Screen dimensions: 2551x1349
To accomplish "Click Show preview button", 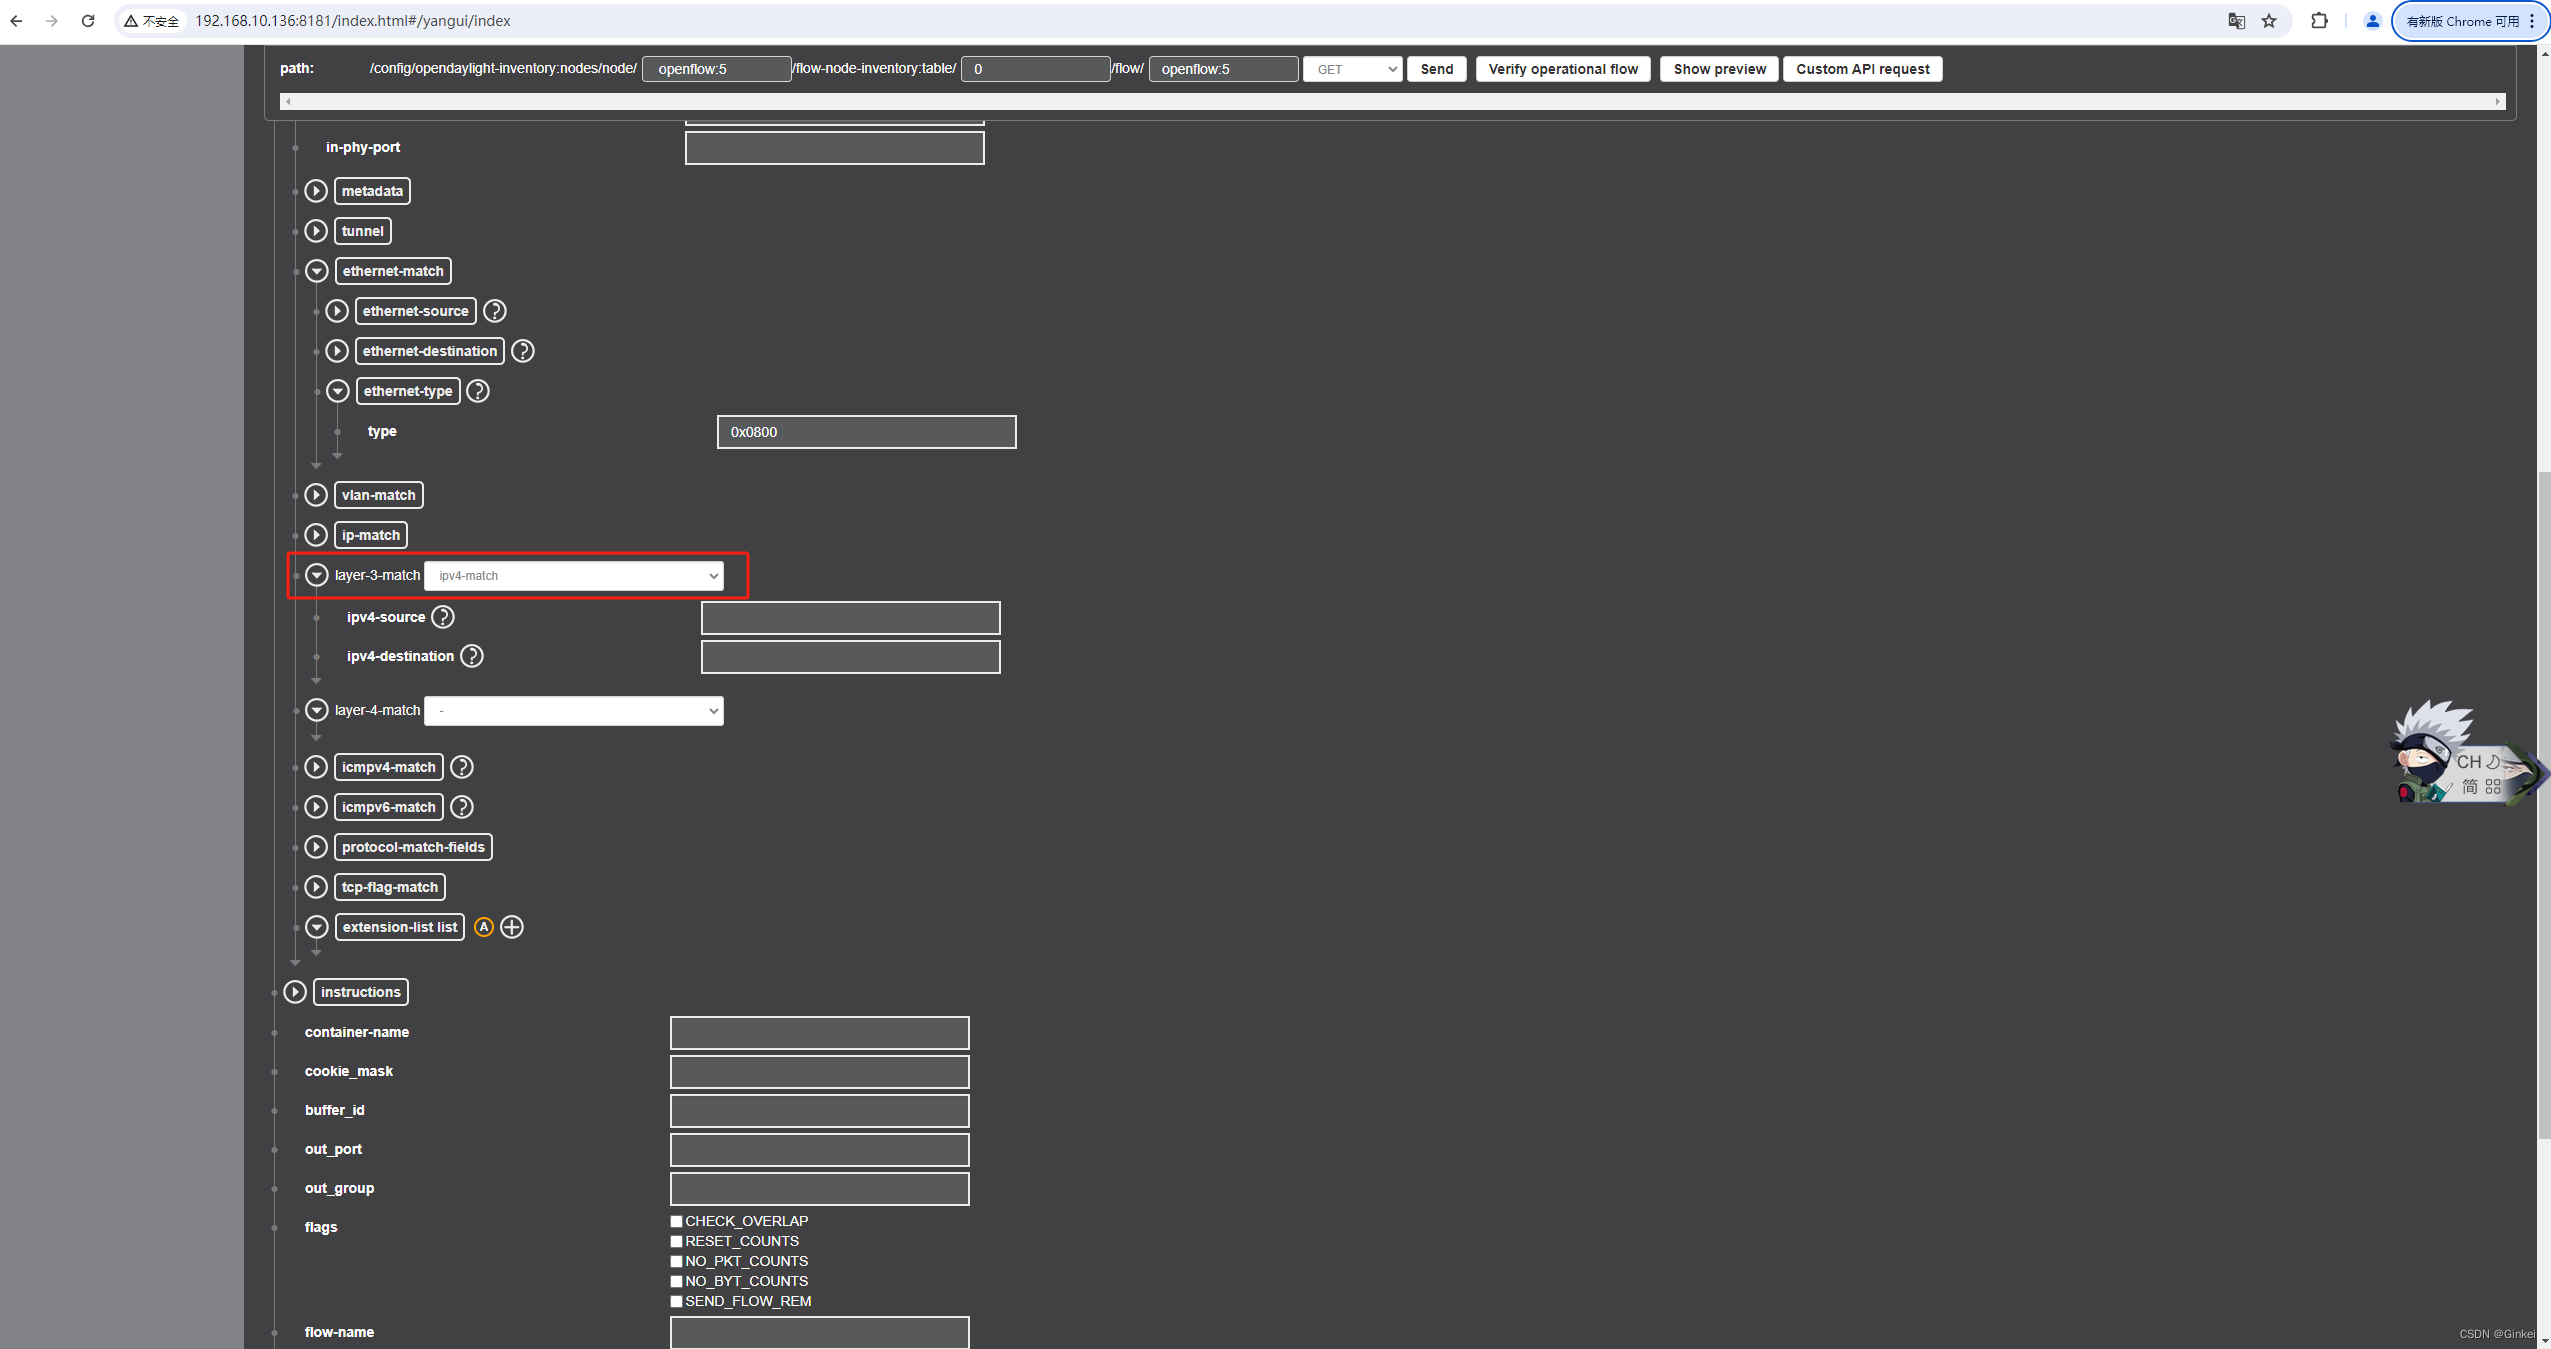I will pyautogui.click(x=1718, y=67).
